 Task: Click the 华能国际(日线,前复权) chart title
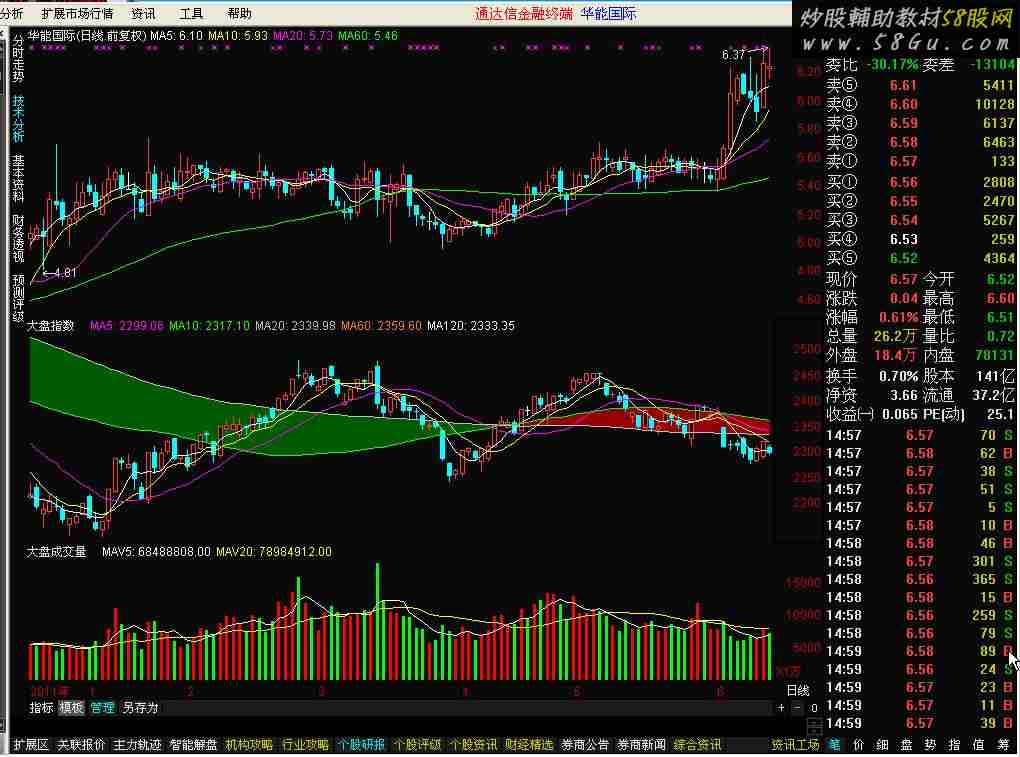click(x=87, y=36)
